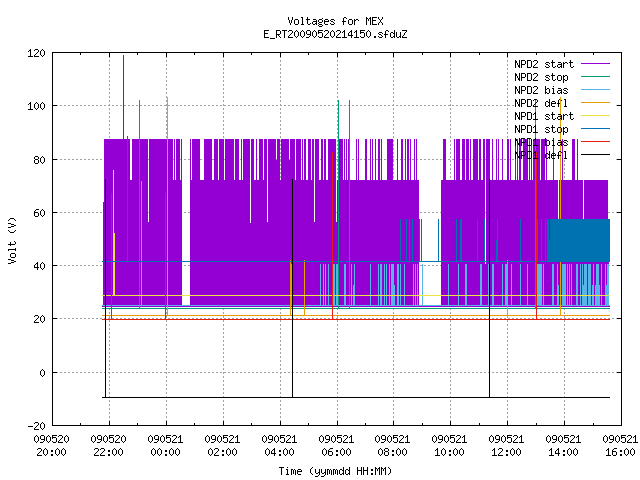Click the 'NPD2 start' legend label
Screen dimensions: 640x480
point(544,64)
